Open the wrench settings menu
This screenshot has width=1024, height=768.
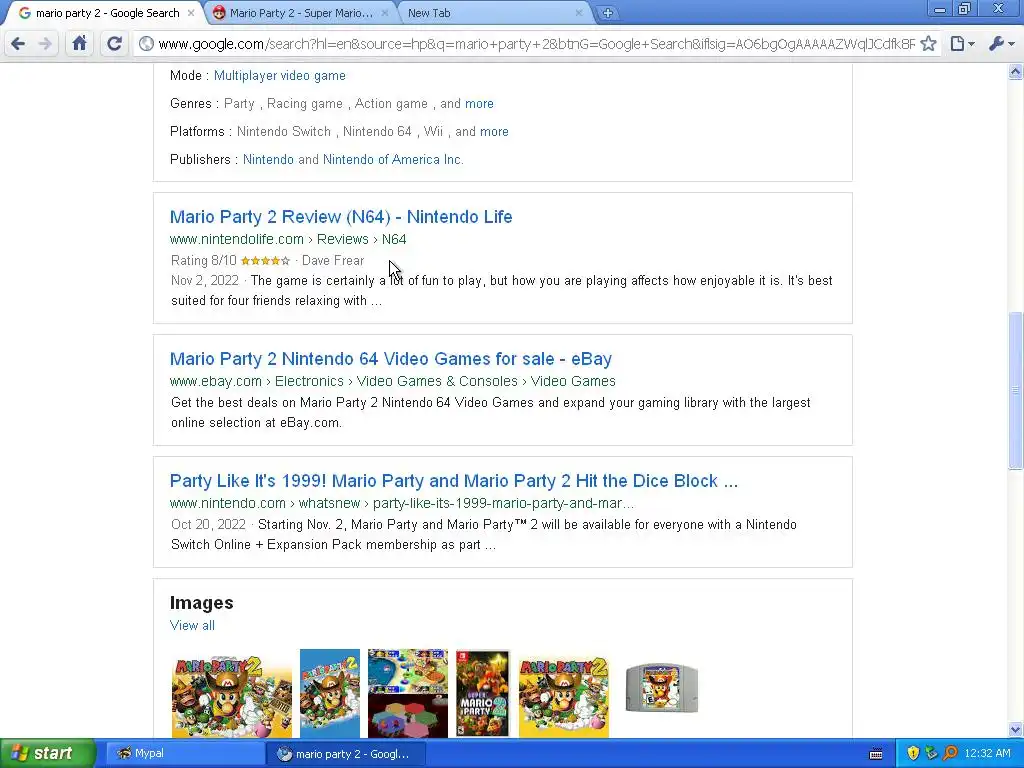(x=1001, y=44)
